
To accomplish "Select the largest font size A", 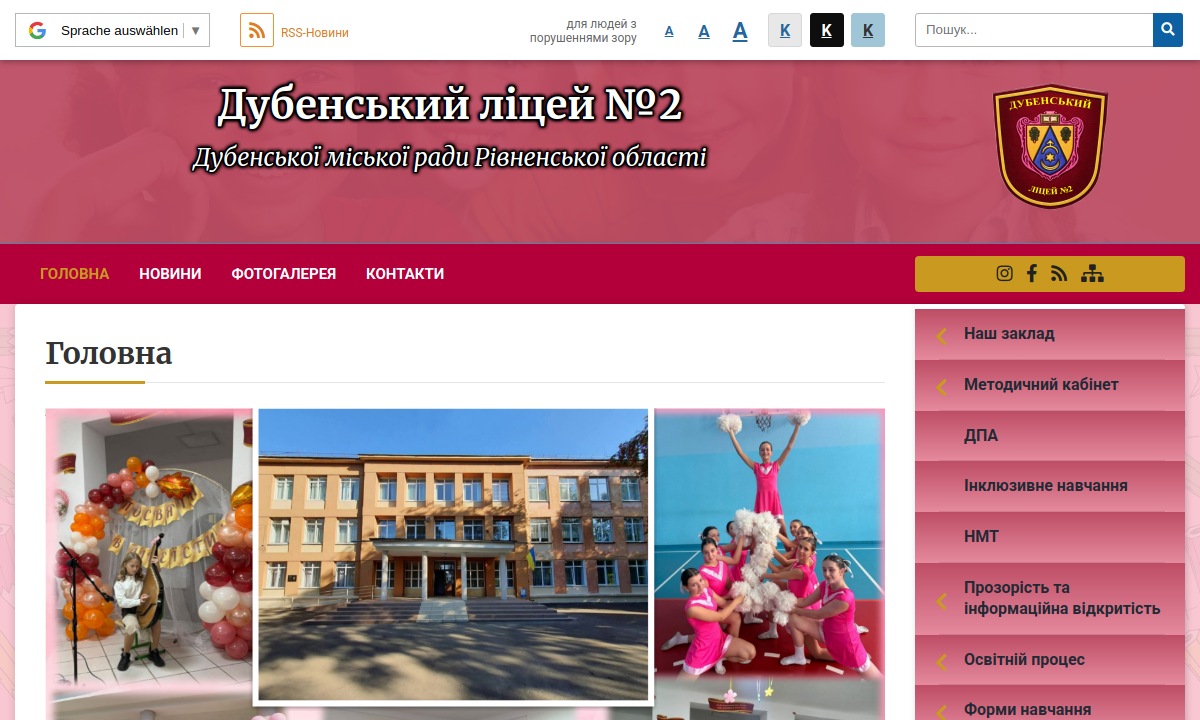I will pyautogui.click(x=740, y=31).
